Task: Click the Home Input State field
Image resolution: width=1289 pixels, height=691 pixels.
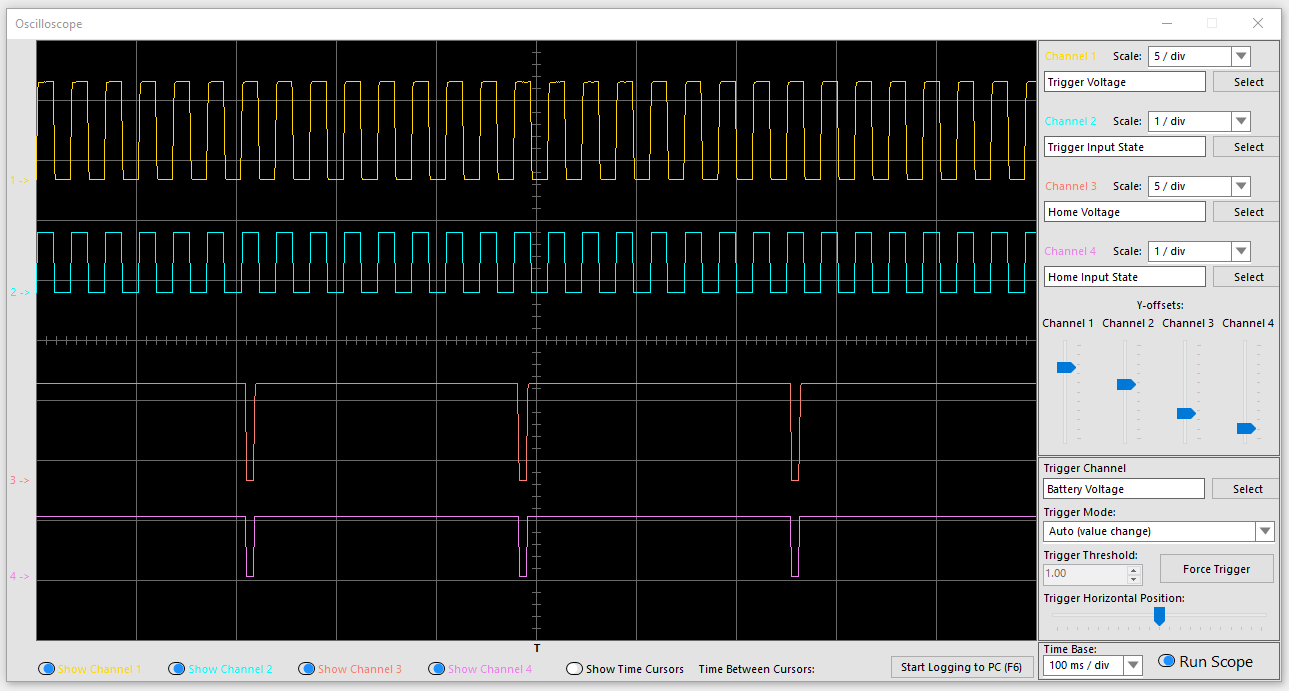Action: 1124,277
